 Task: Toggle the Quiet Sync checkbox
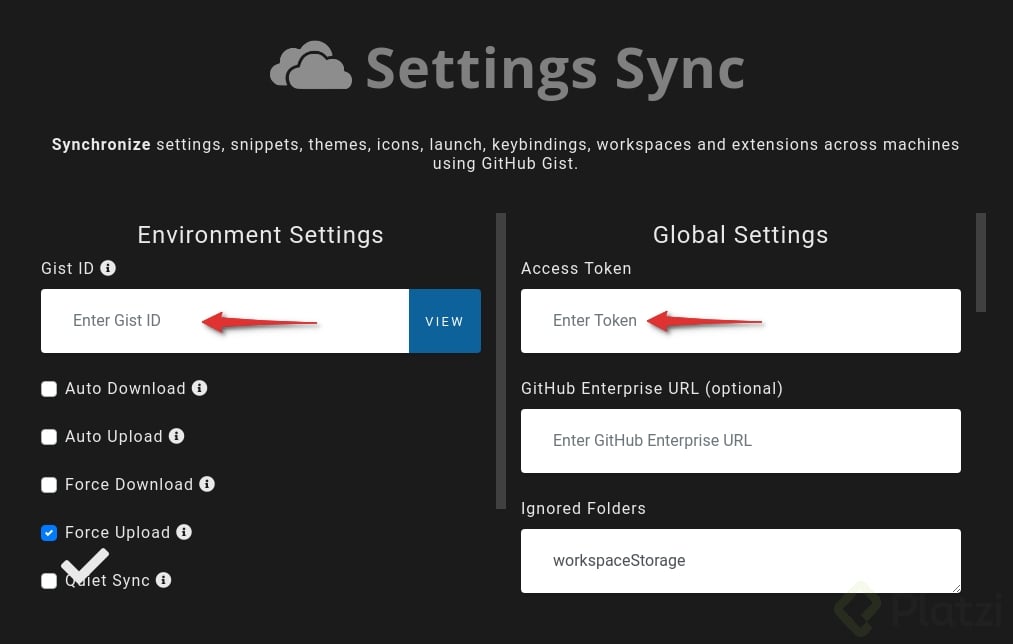pyautogui.click(x=49, y=581)
